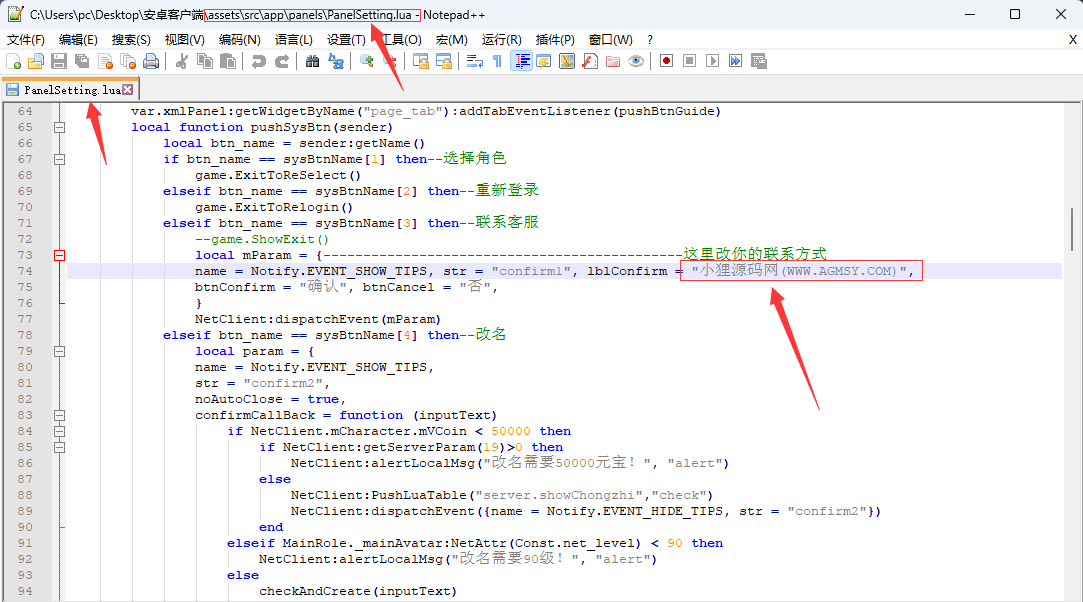The image size is (1083, 602).
Task: Open the 插件(P) menu
Action: tap(555, 39)
